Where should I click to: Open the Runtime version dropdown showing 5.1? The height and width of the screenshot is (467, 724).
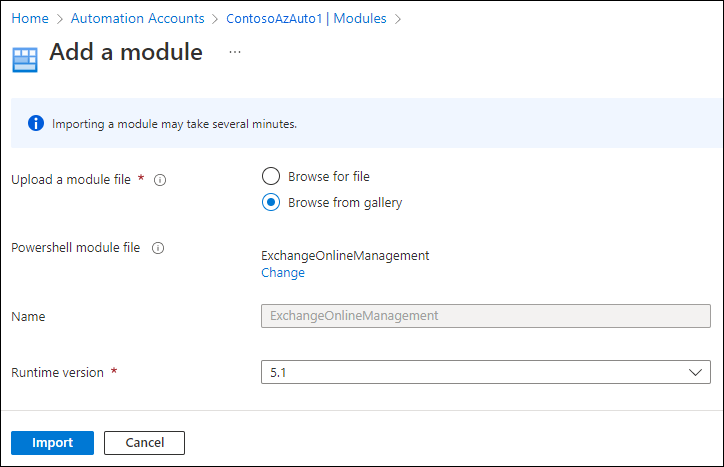(485, 372)
